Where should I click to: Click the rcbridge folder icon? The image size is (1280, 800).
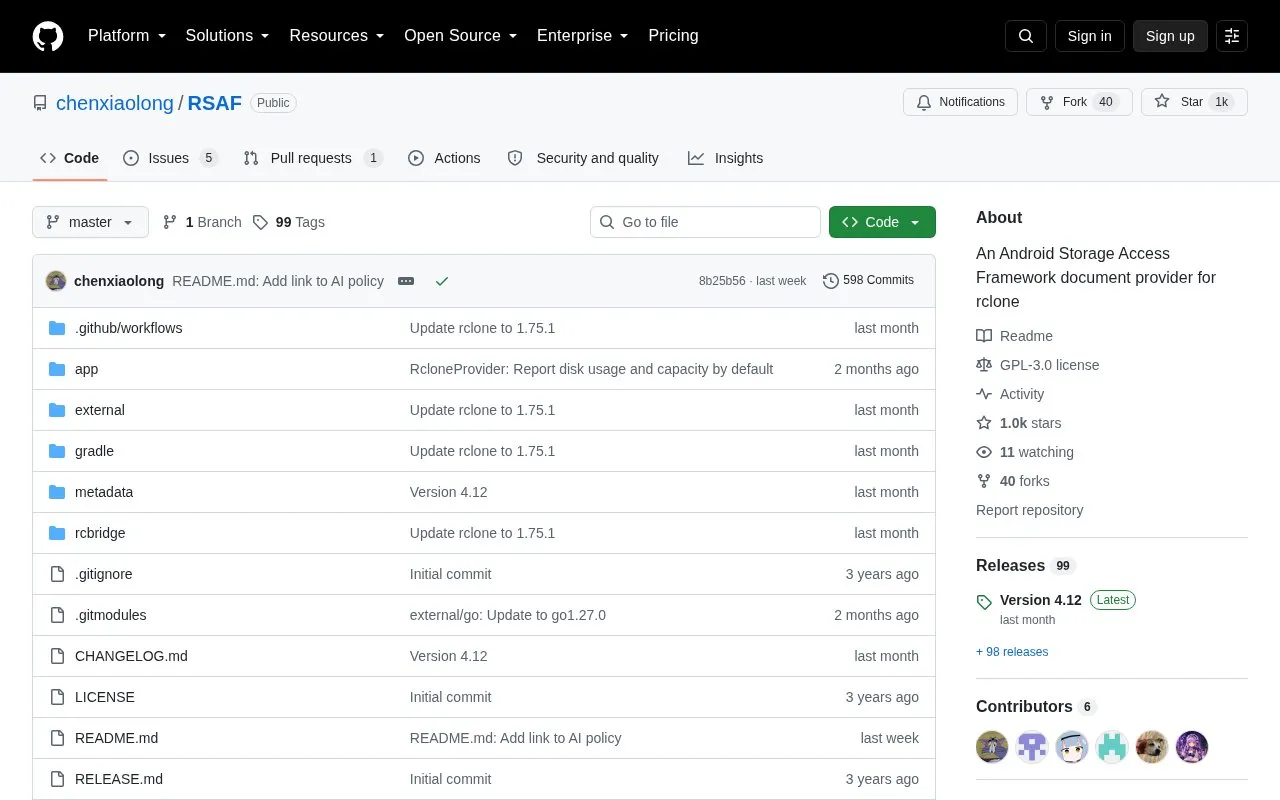[57, 533]
